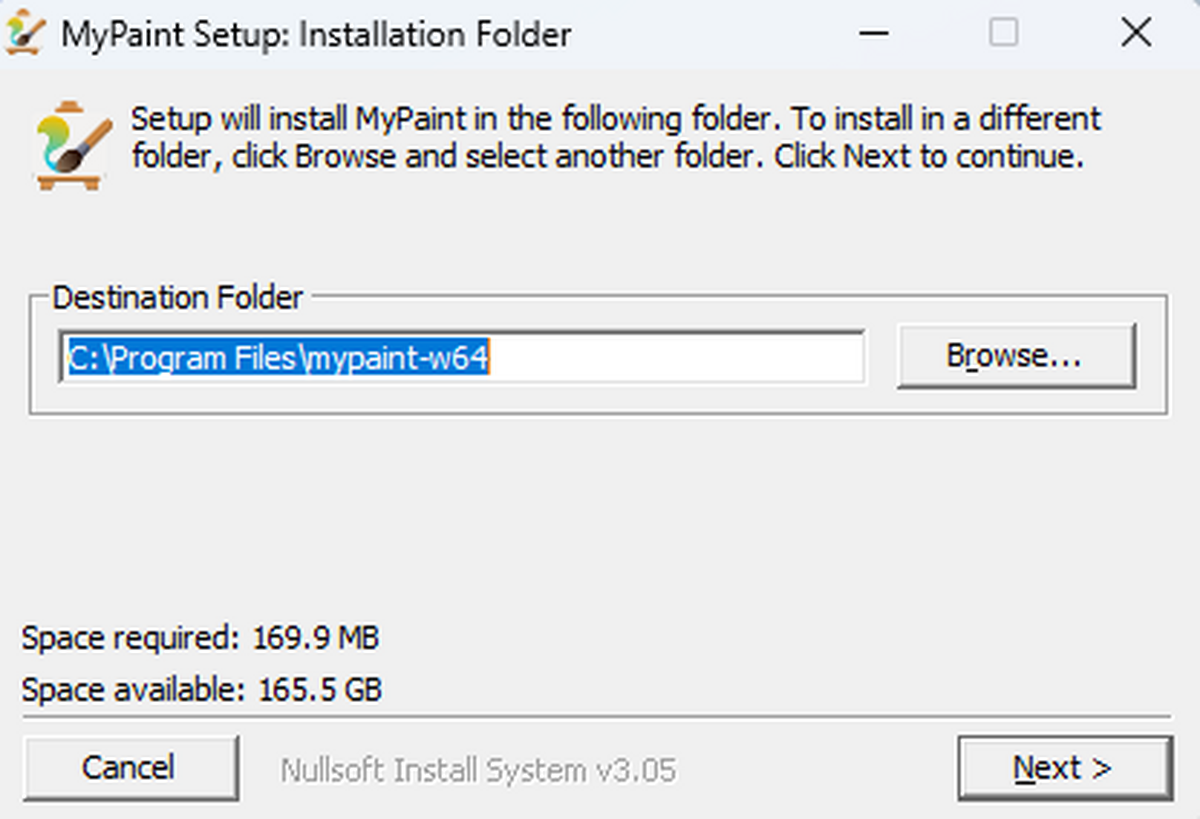Cancel the MyPaint installation
Image resolution: width=1200 pixels, height=819 pixels.
129,768
